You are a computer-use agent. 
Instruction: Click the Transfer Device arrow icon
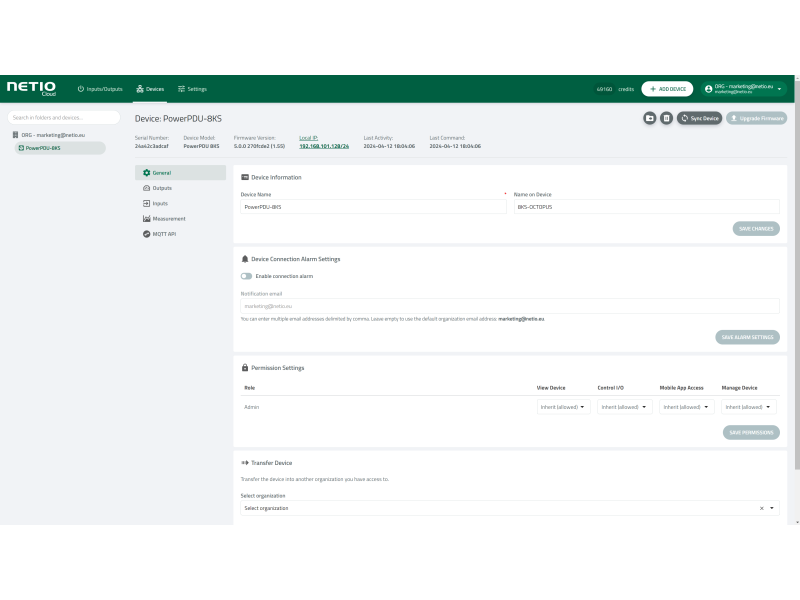point(245,463)
